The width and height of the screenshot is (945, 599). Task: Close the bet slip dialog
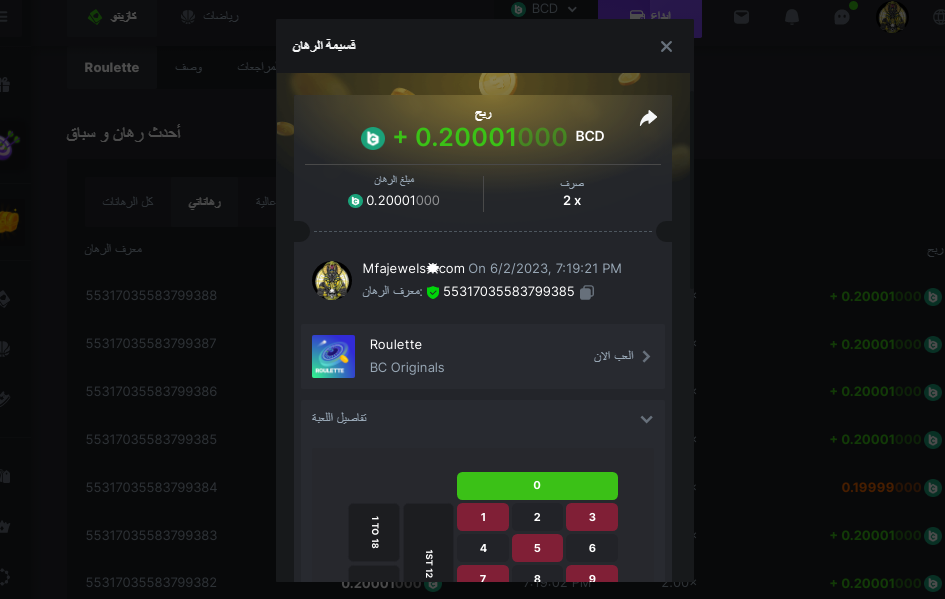click(x=666, y=46)
